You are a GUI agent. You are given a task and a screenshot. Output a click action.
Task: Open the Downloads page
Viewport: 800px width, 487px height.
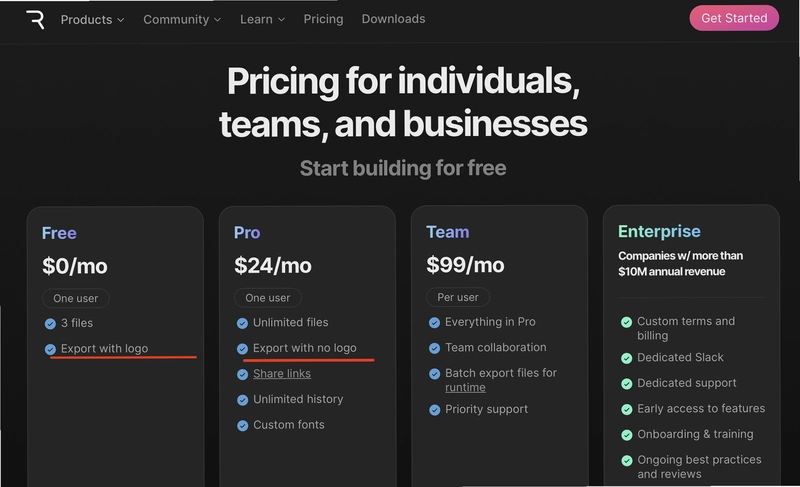pos(393,19)
